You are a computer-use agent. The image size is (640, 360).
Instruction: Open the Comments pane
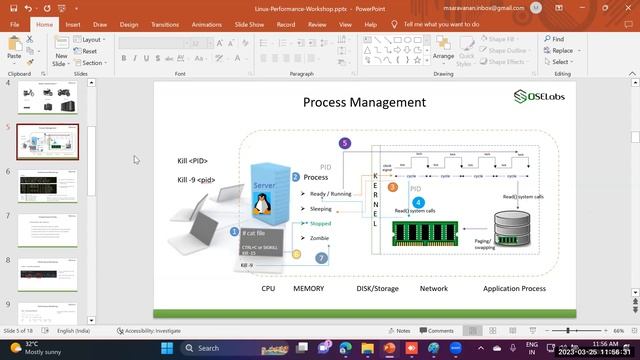point(436,331)
